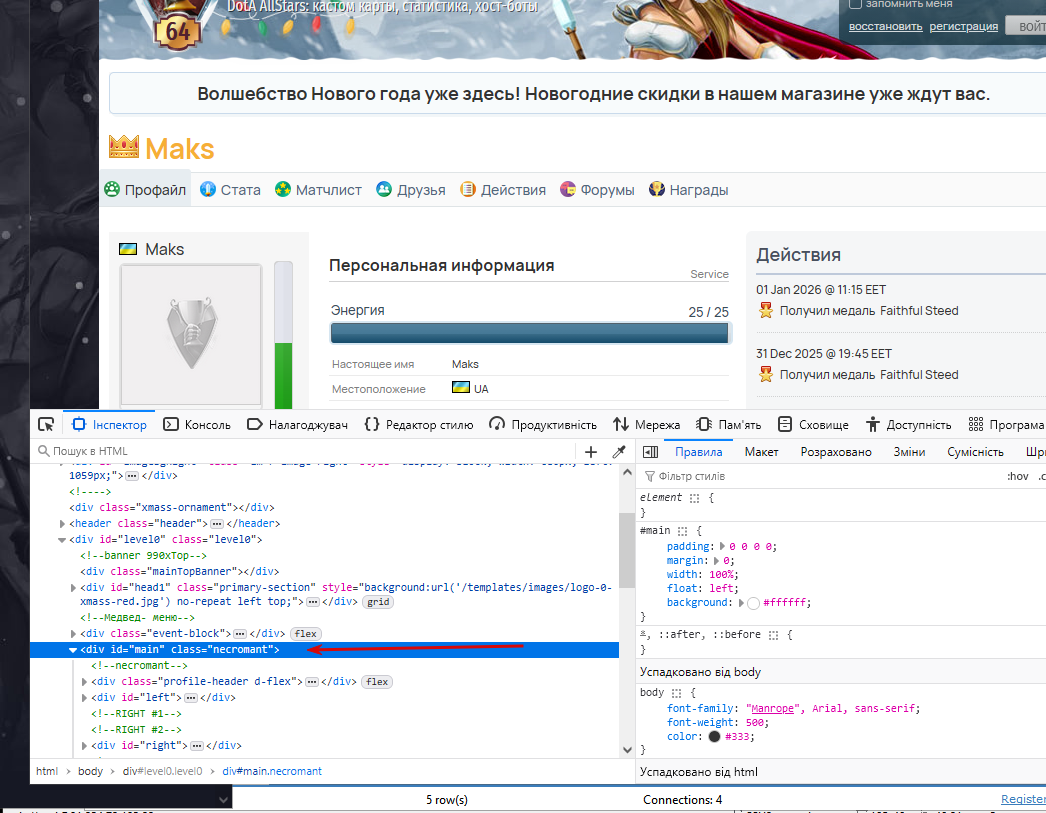Click the flag icon beside UA location
This screenshot has height=813, width=1046.
click(461, 387)
